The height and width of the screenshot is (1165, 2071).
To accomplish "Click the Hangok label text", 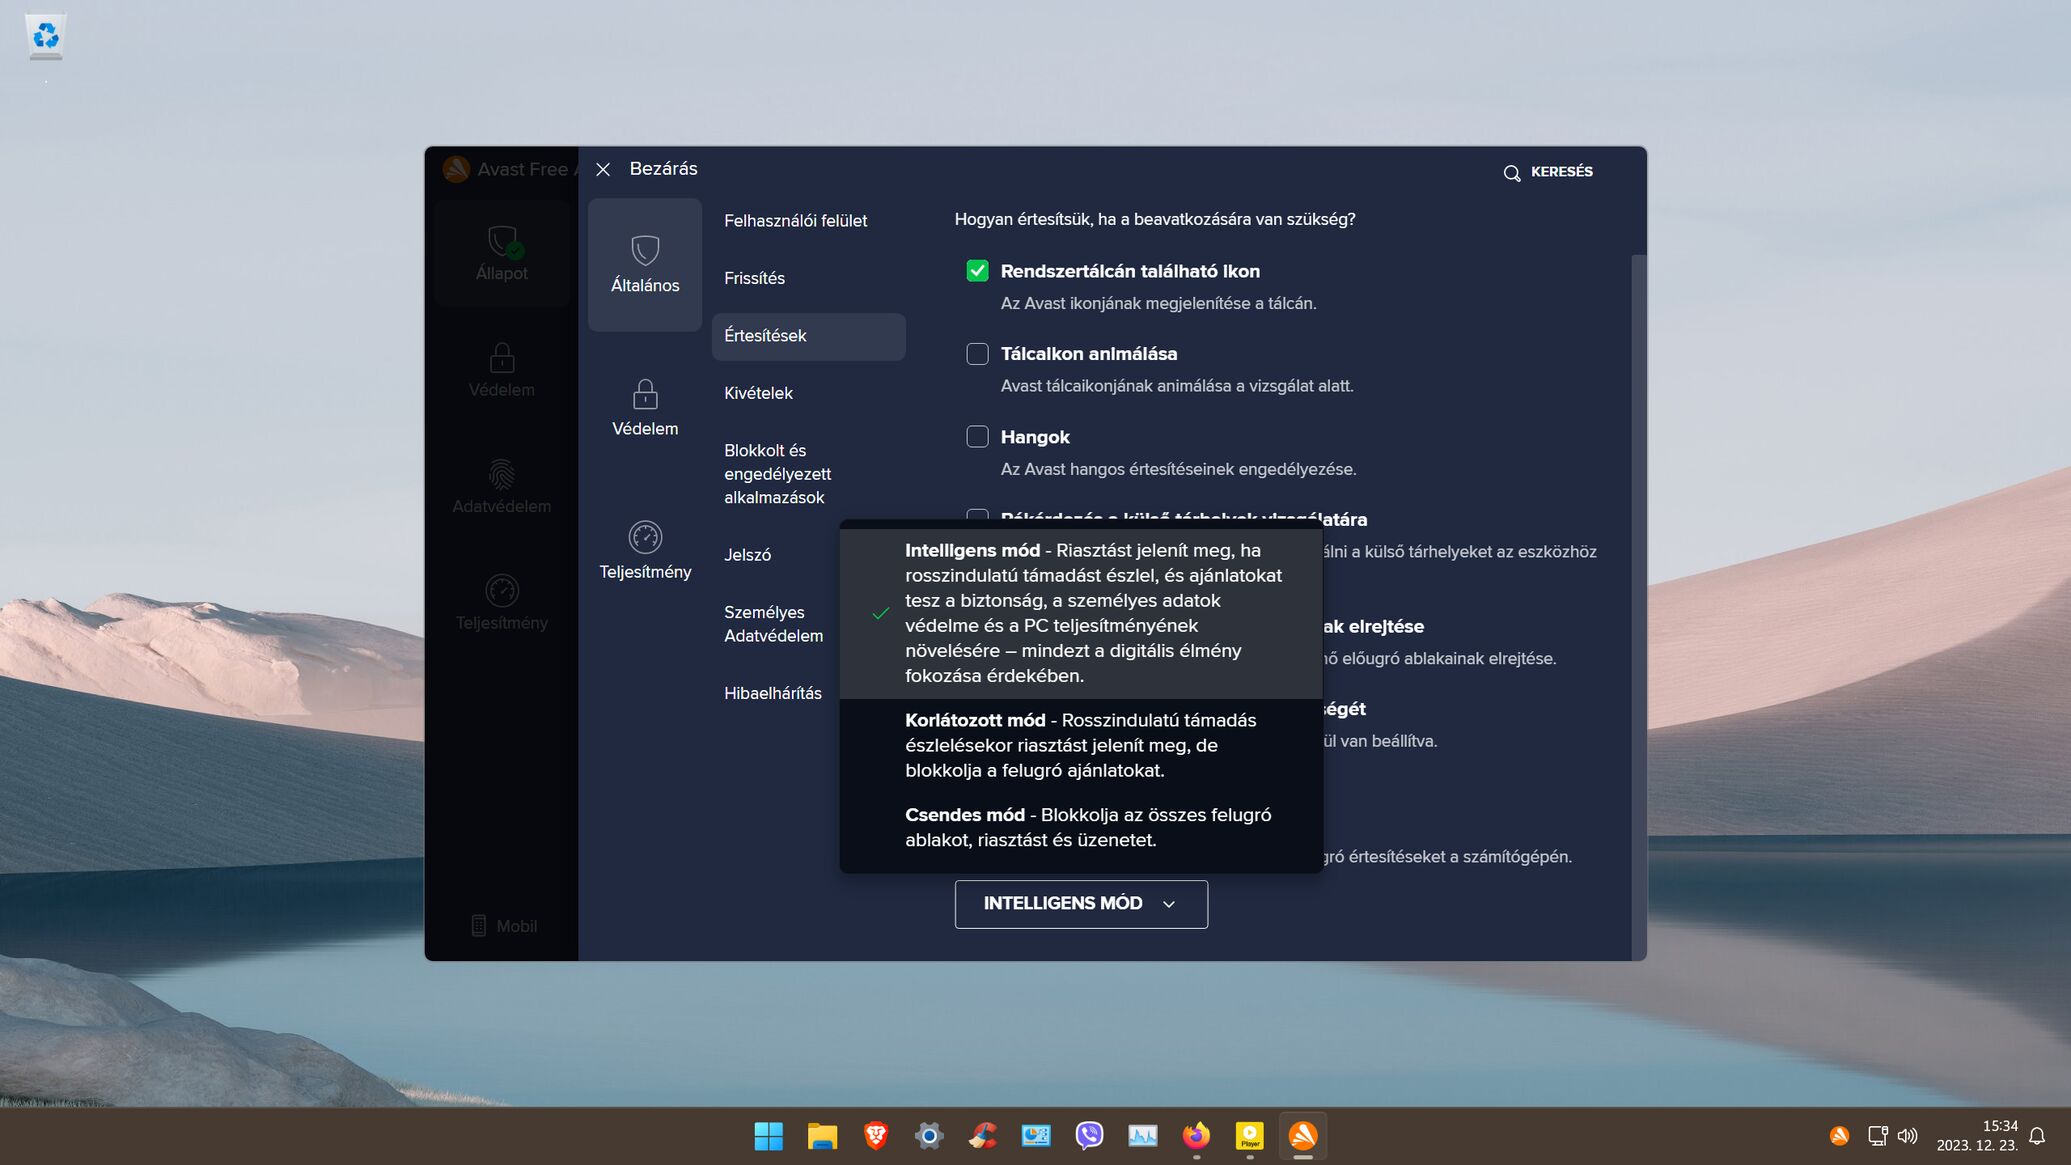I will 1034,437.
